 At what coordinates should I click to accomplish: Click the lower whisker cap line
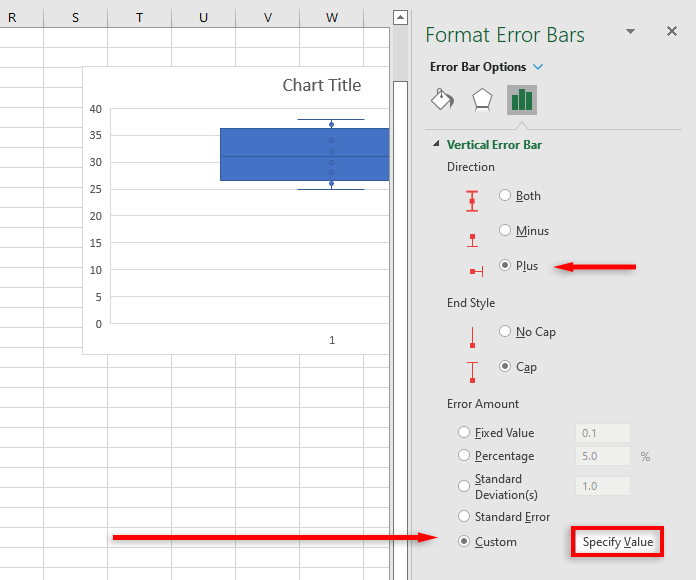(x=331, y=189)
